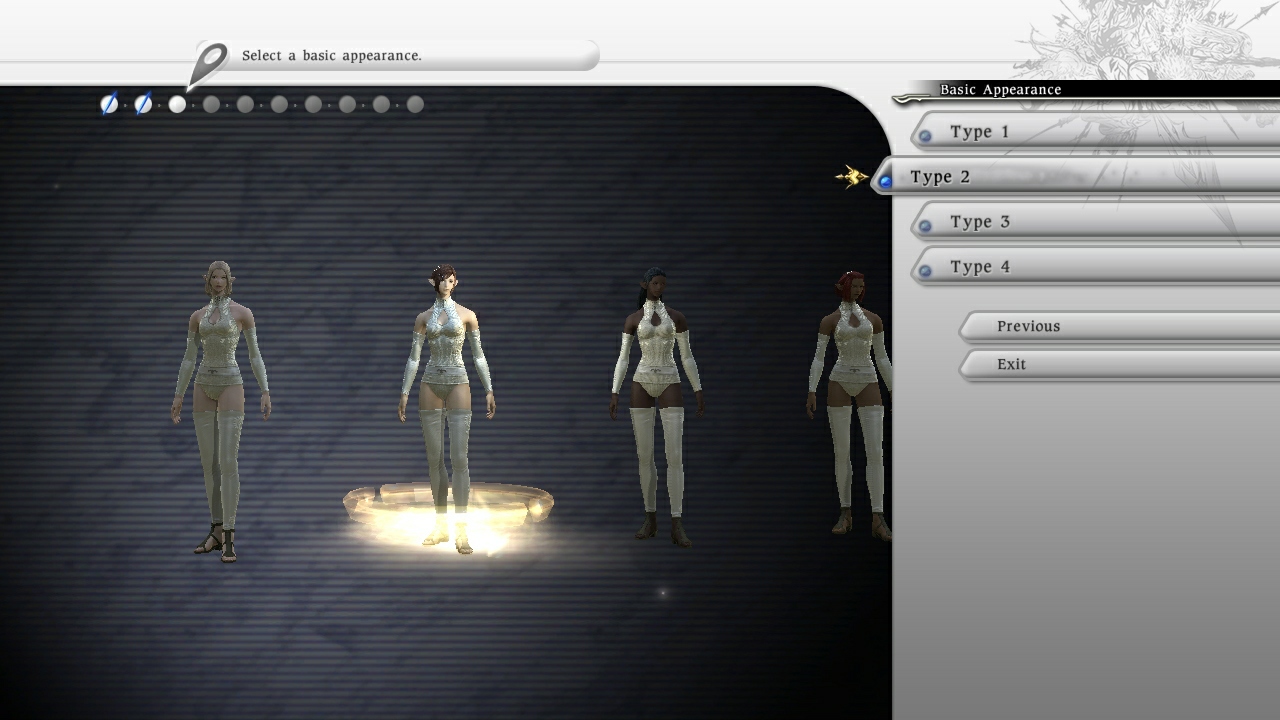Click the quill icon on the message banner

click(x=212, y=55)
